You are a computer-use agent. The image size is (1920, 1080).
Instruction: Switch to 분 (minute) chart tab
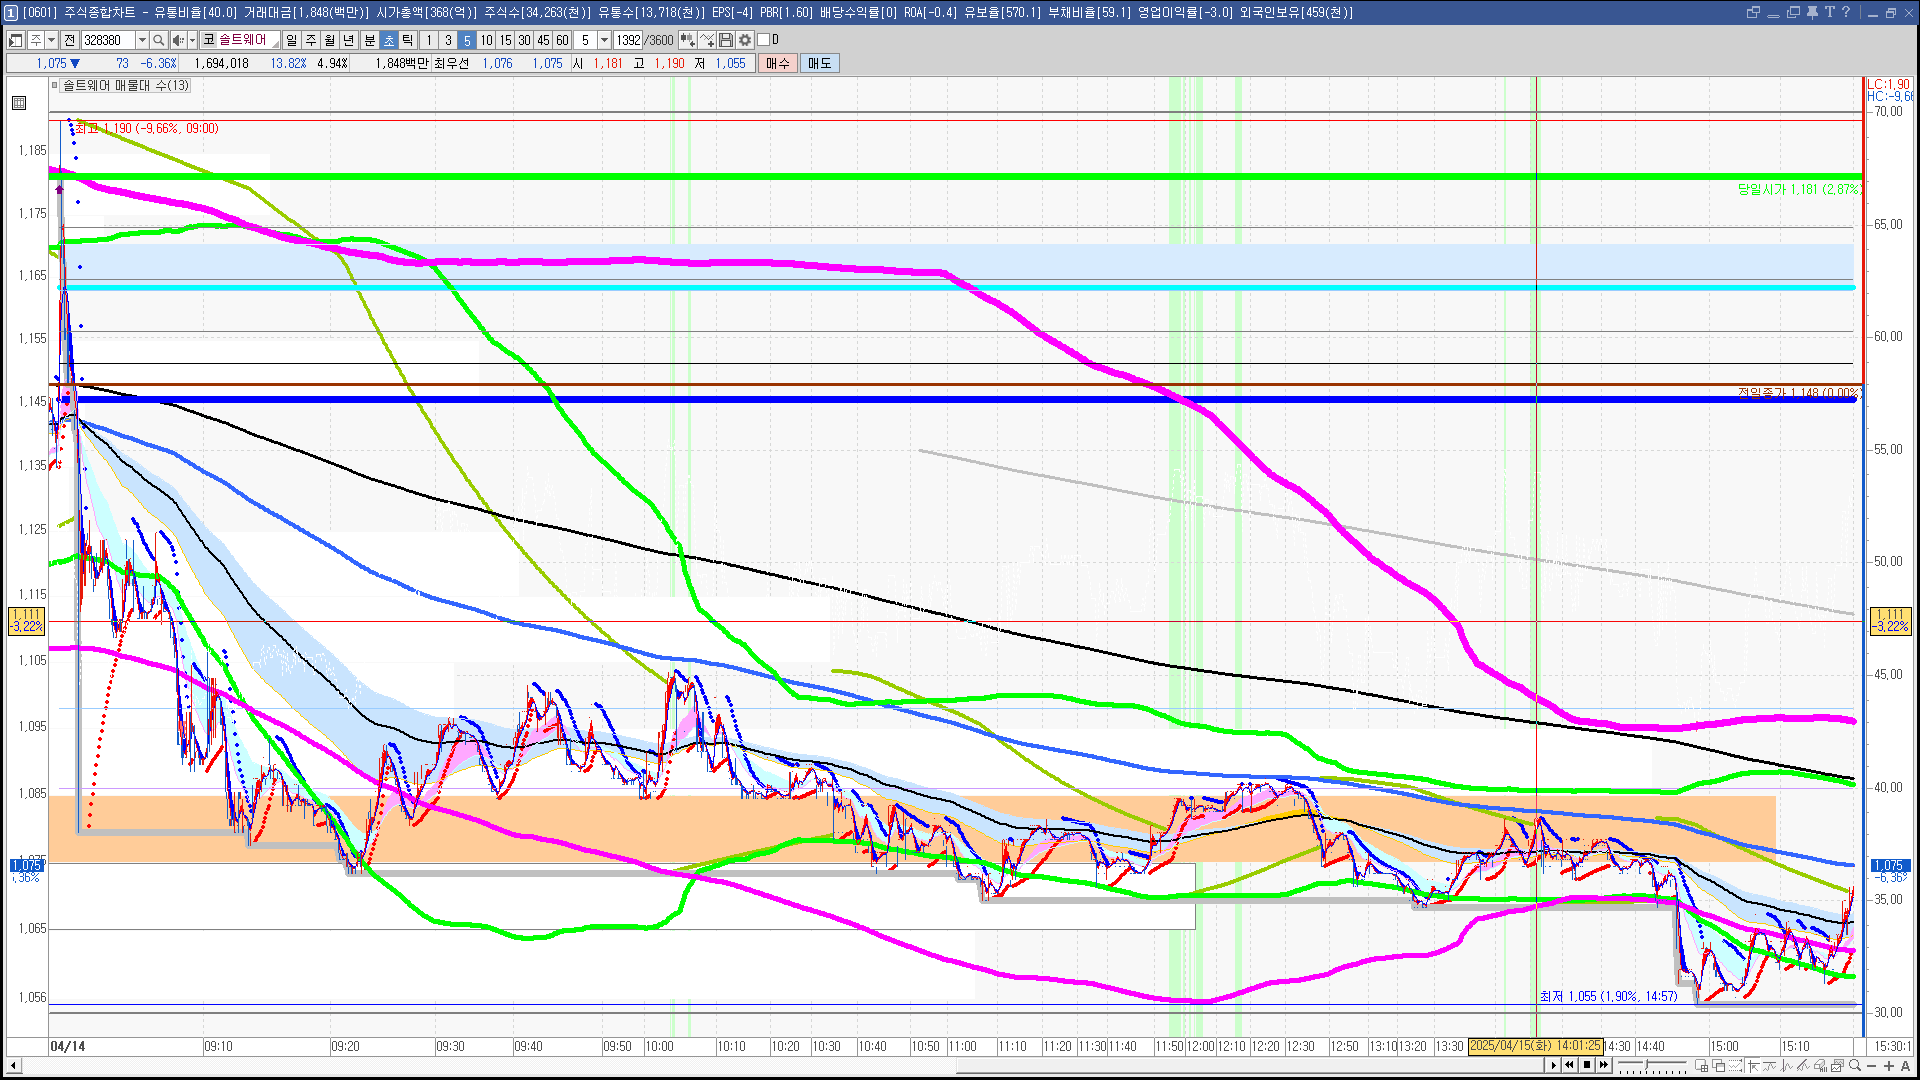point(369,40)
